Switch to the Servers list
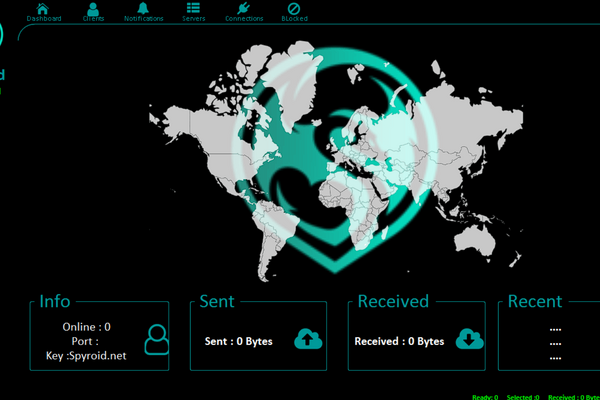 193,12
